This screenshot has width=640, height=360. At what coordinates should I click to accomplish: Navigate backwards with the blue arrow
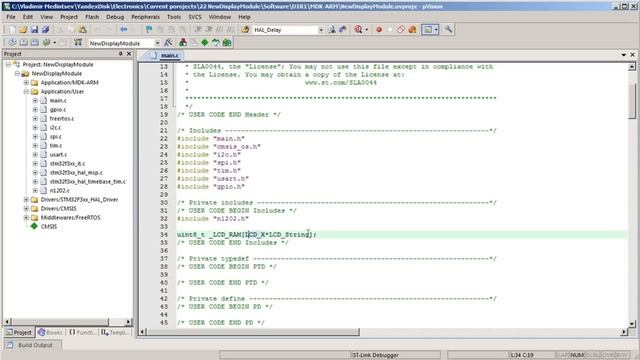pos(123,29)
